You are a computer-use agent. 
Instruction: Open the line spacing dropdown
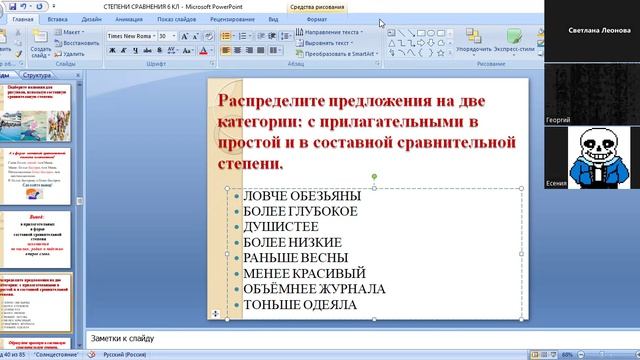pyautogui.click(x=286, y=36)
